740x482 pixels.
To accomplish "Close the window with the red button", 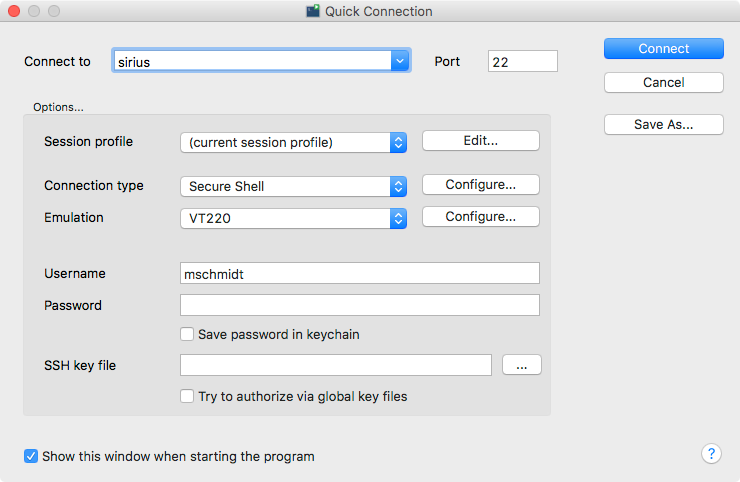I will pyautogui.click(x=14, y=11).
